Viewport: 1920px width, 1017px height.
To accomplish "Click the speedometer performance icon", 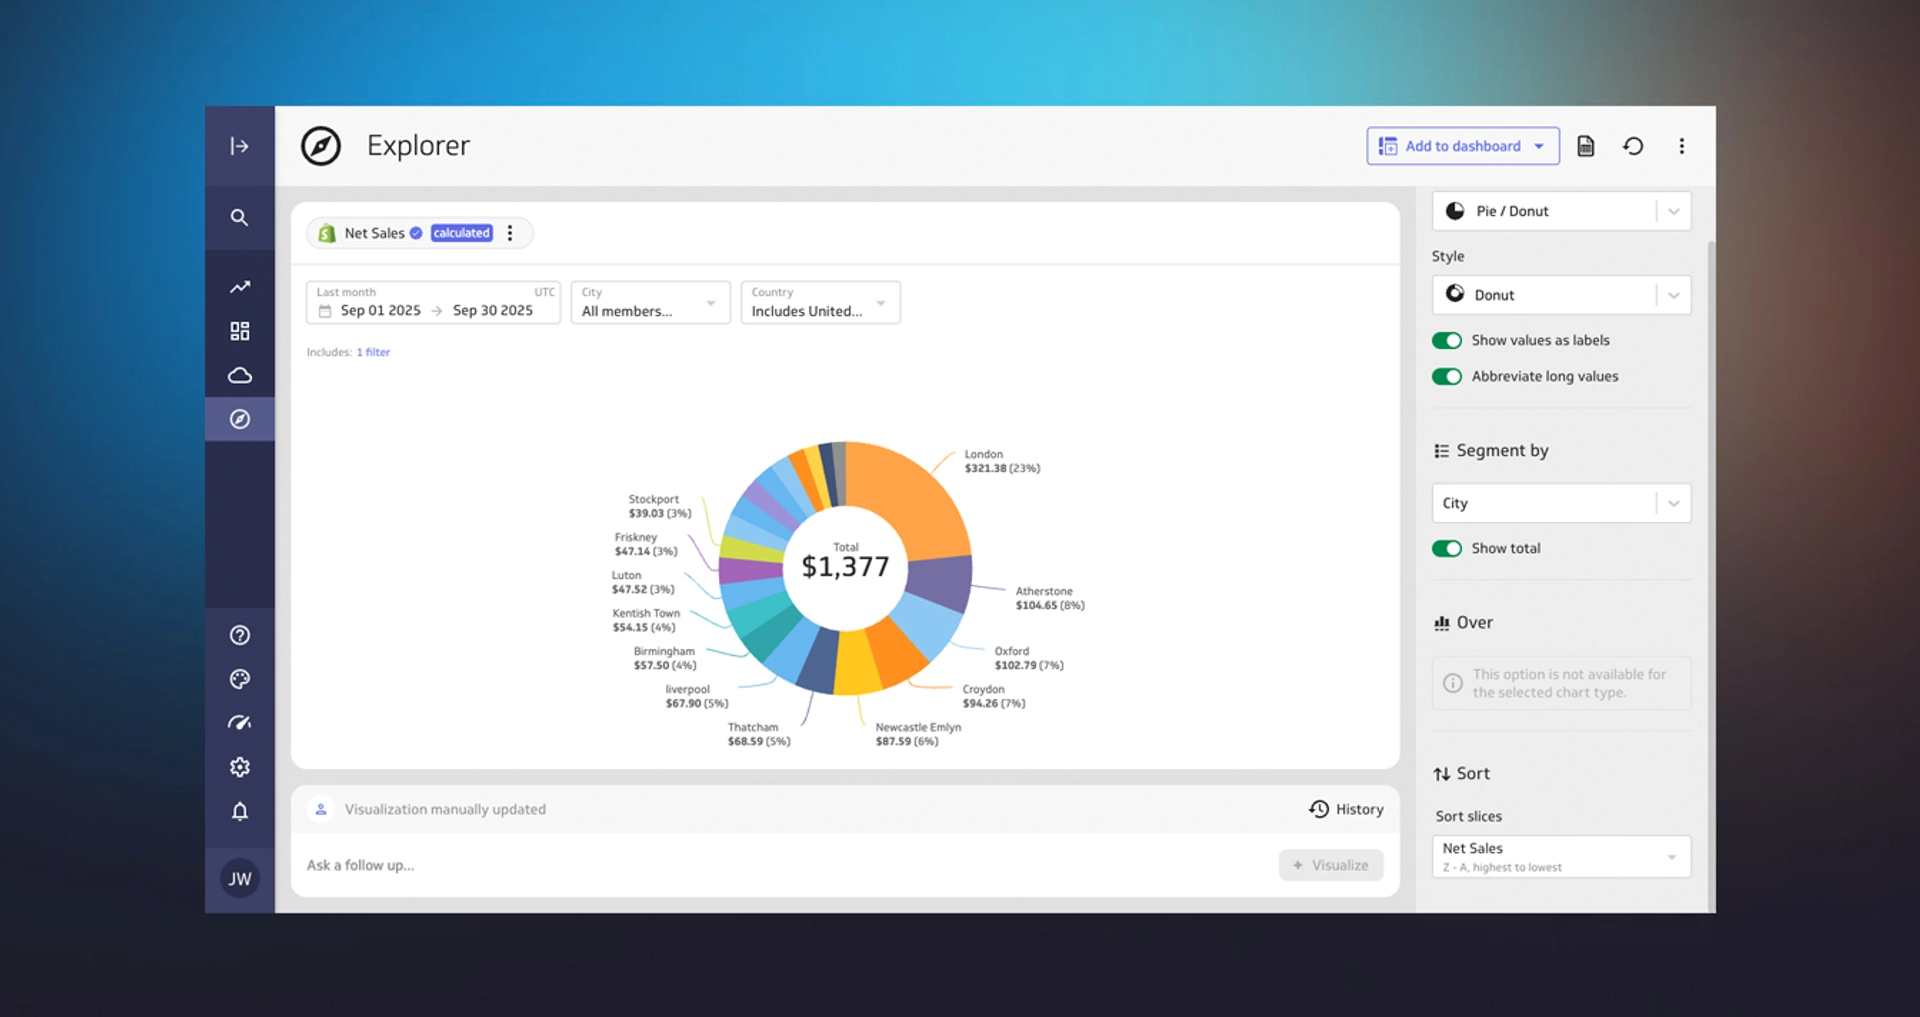I will coord(239,722).
